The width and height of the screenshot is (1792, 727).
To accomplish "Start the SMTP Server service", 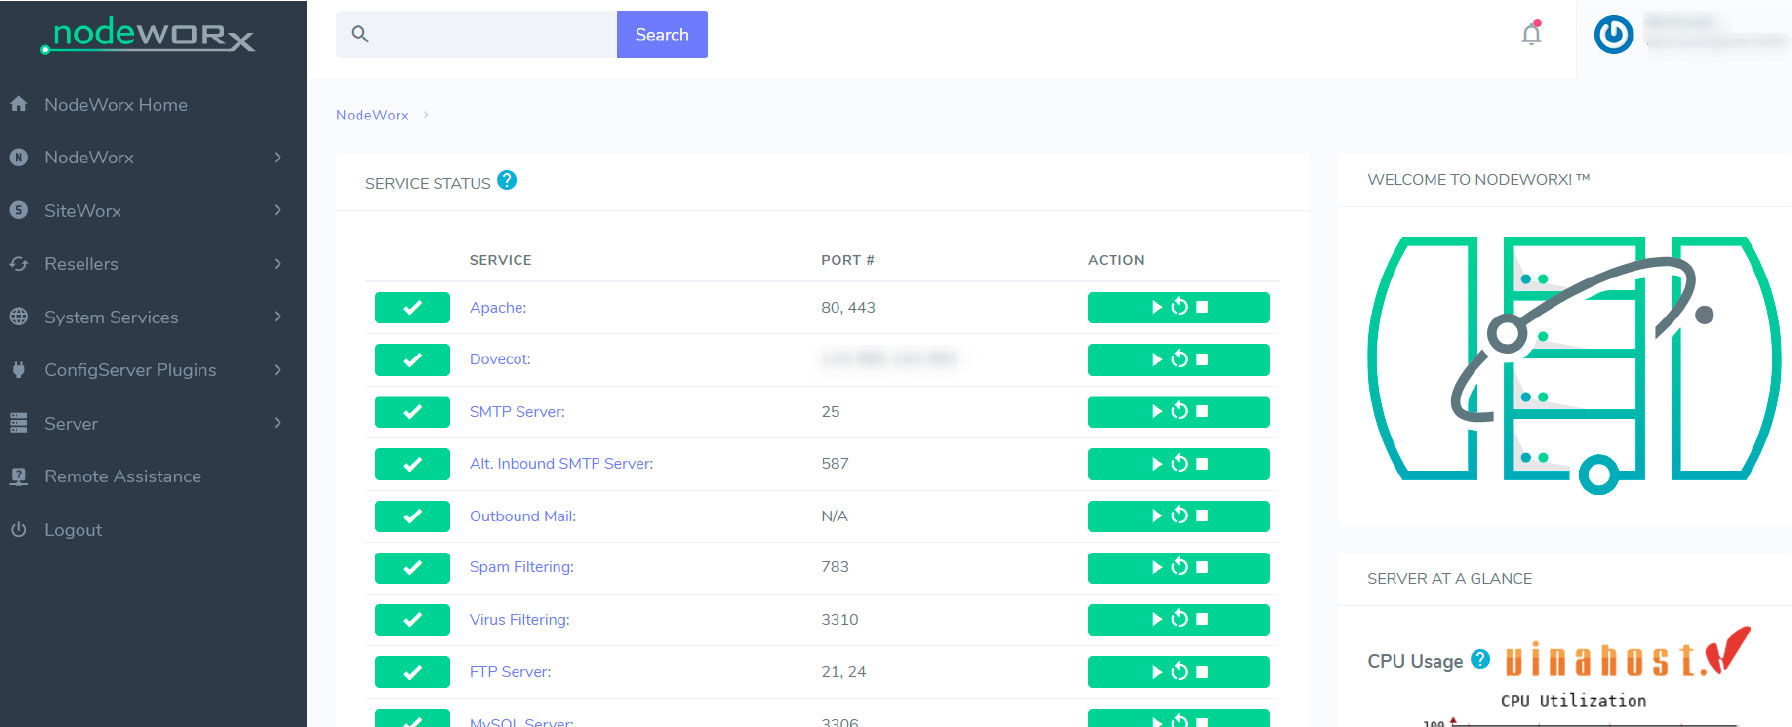I will coord(1157,411).
